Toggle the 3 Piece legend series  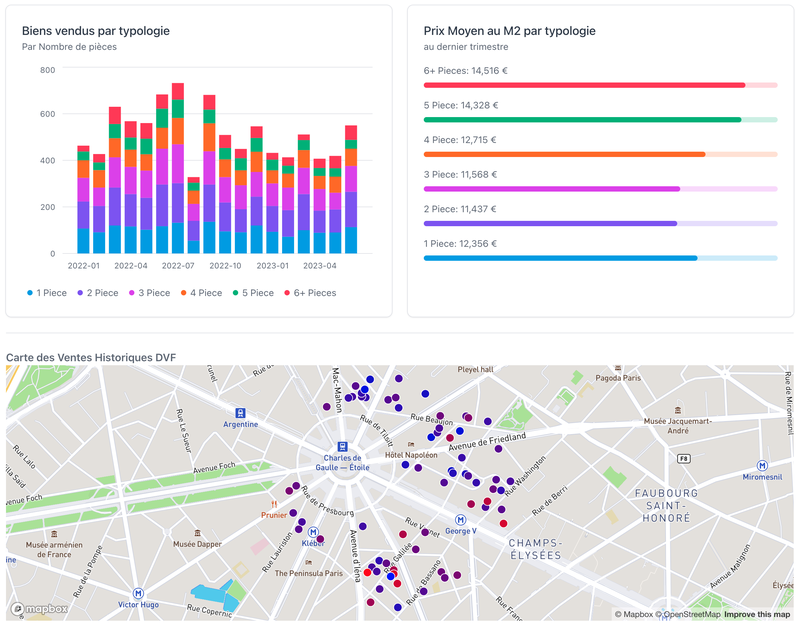pos(147,293)
